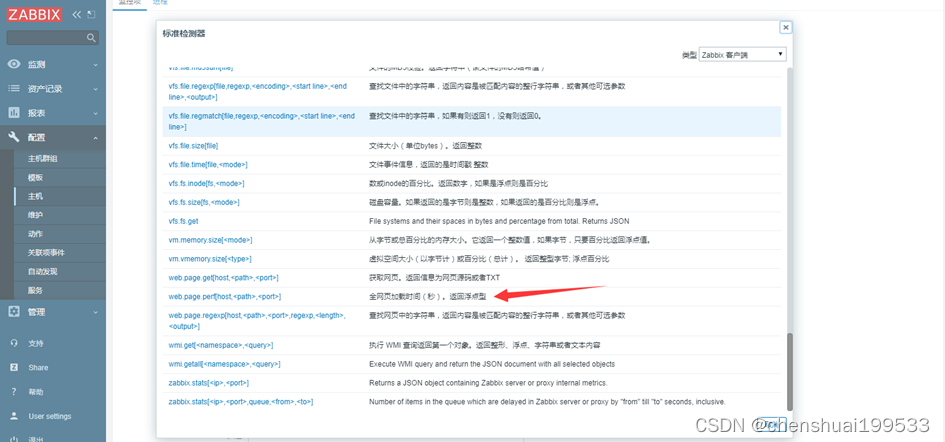The height and width of the screenshot is (442, 945).
Task: Select vm.memory.size[<mode>] item key
Action: click(x=210, y=240)
